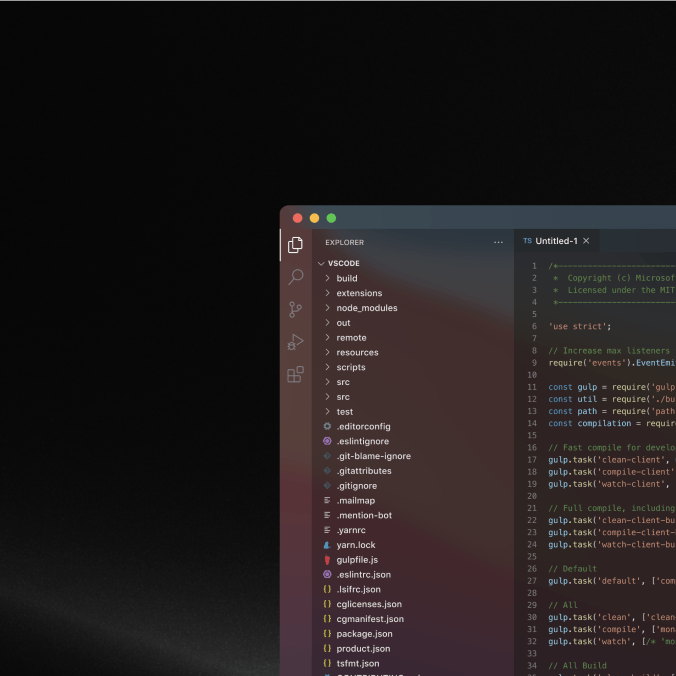Close the Untitled-1 tab
This screenshot has height=676, width=676.
pyautogui.click(x=586, y=241)
